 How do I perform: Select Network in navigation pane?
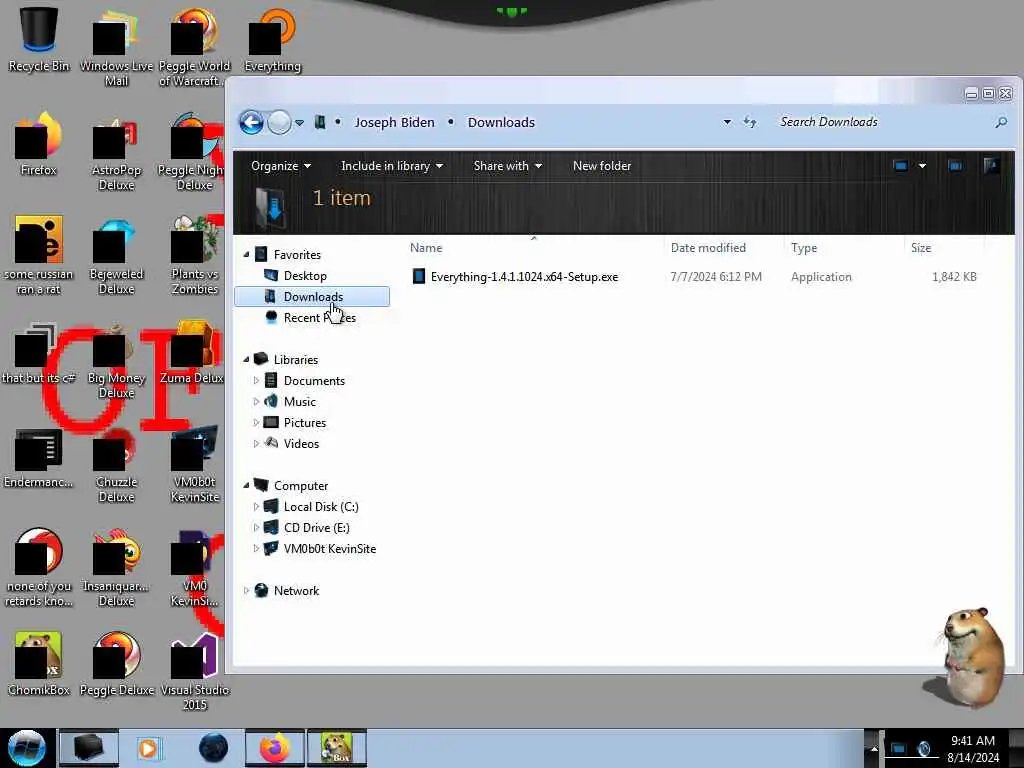[296, 590]
